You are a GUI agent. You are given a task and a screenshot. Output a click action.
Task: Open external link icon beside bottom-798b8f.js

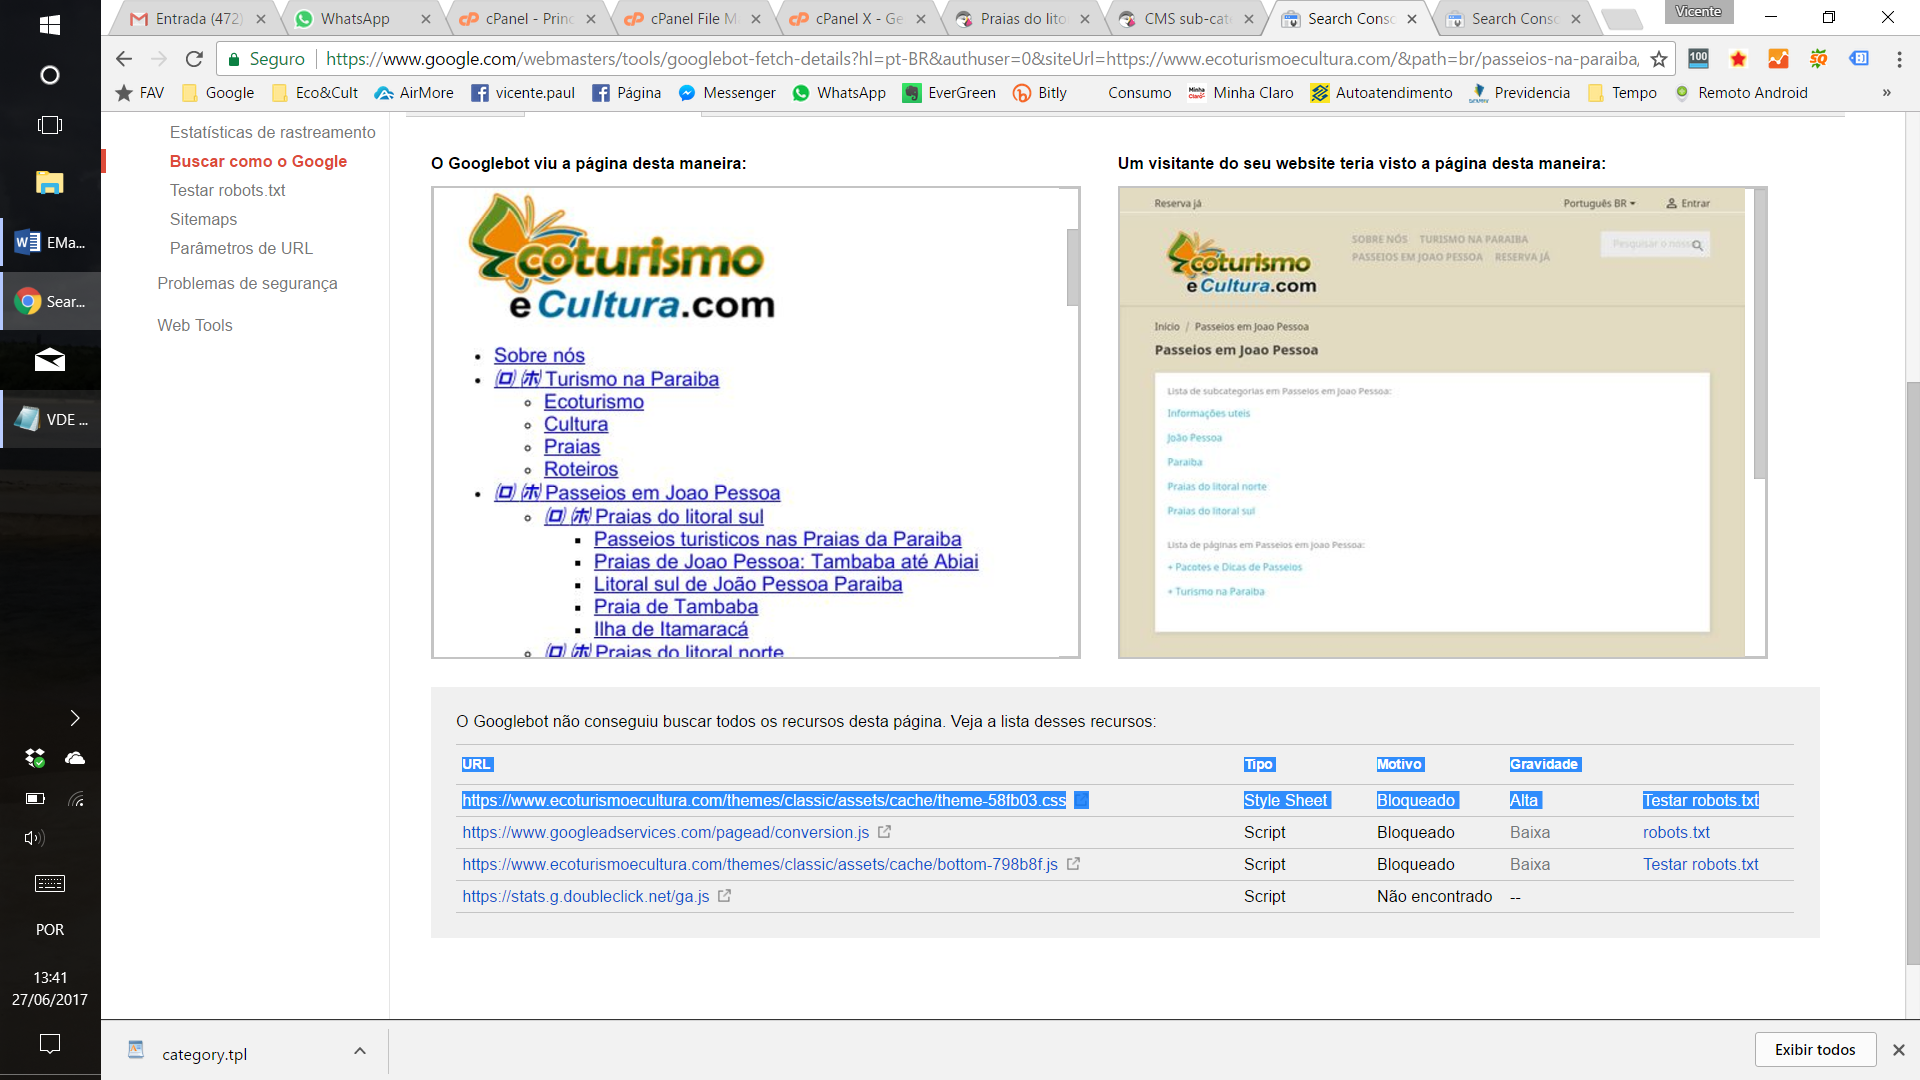(1073, 864)
